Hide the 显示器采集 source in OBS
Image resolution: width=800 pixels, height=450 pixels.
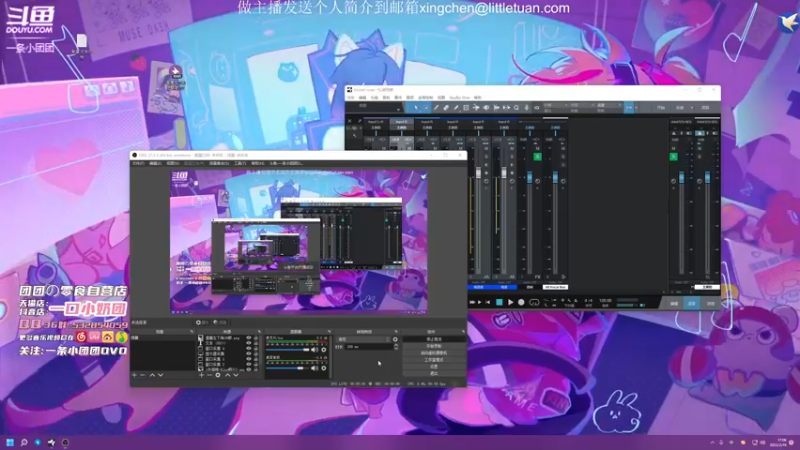tap(248, 354)
